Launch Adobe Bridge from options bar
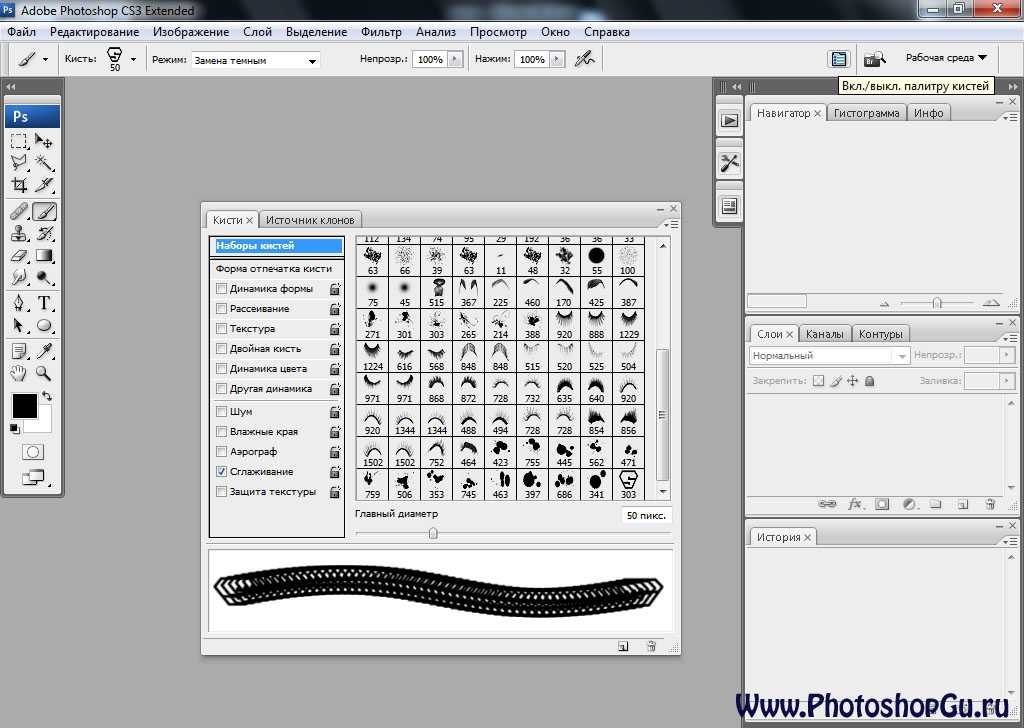1024x728 pixels. [874, 59]
